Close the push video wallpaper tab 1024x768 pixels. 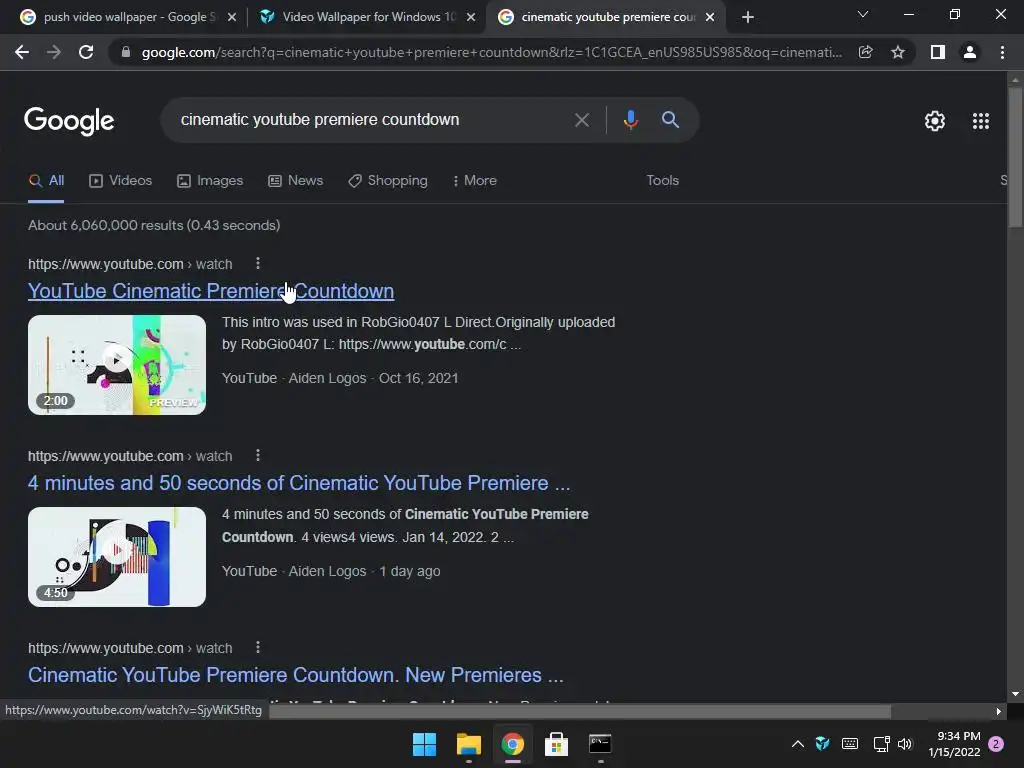[x=231, y=17]
